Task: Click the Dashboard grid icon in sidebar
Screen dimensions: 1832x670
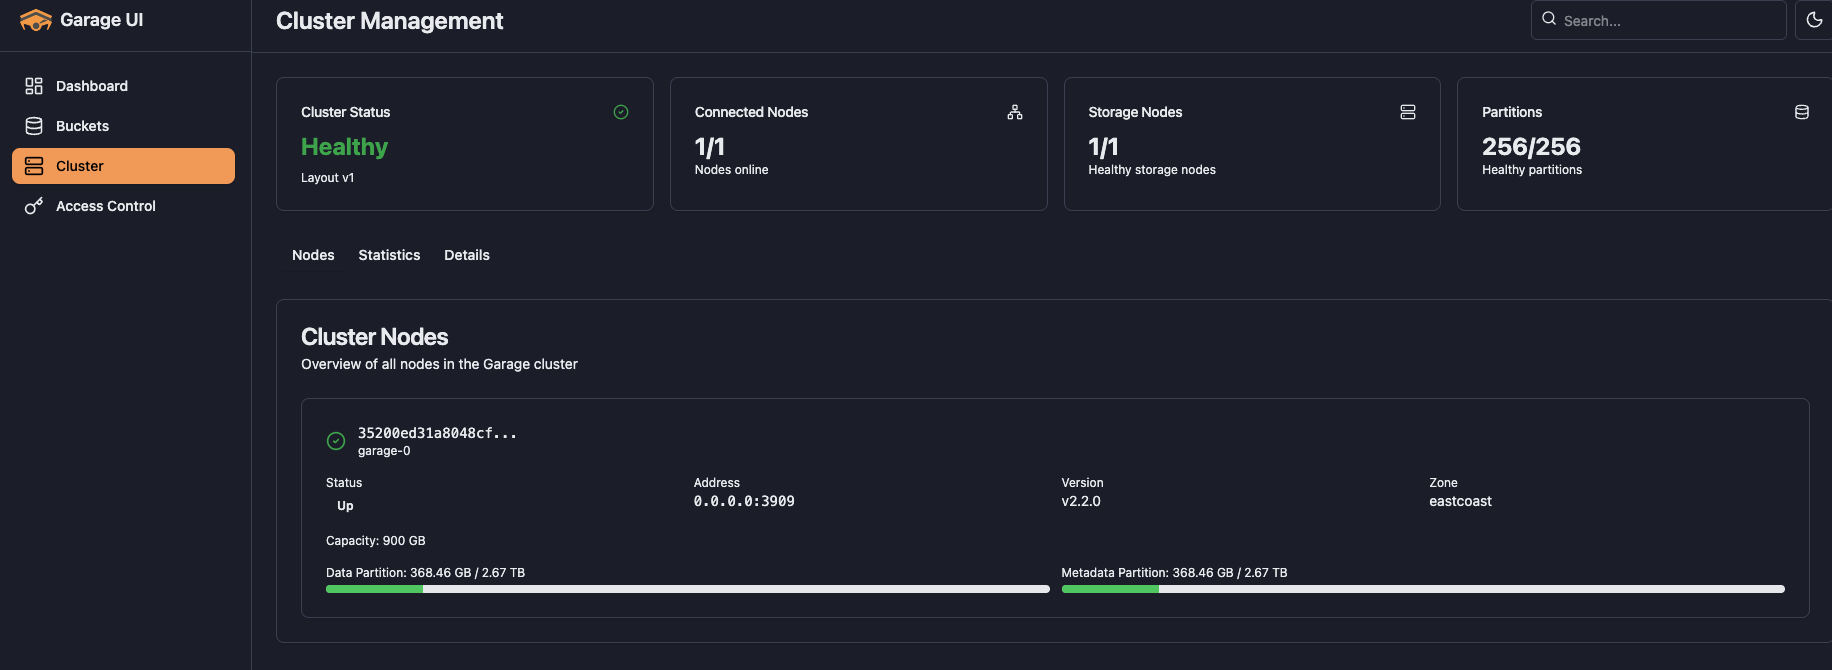Action: click(x=34, y=86)
